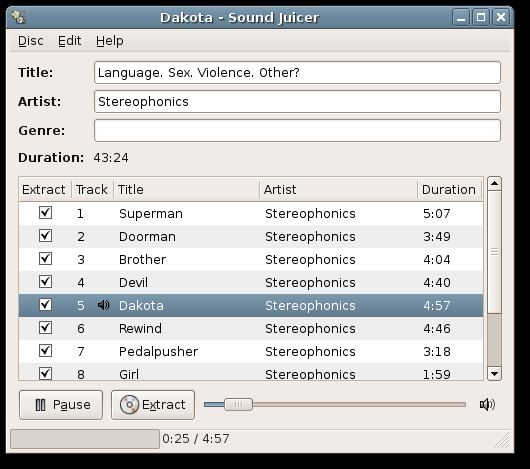Click the 3:49 duration of Doorman

pyautogui.click(x=436, y=237)
